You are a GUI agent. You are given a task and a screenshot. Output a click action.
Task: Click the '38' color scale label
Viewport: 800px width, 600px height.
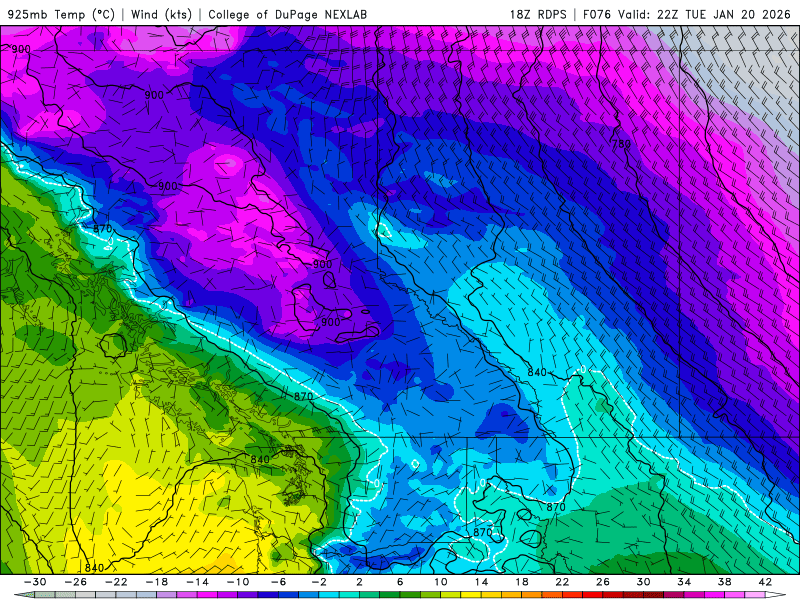click(725, 582)
